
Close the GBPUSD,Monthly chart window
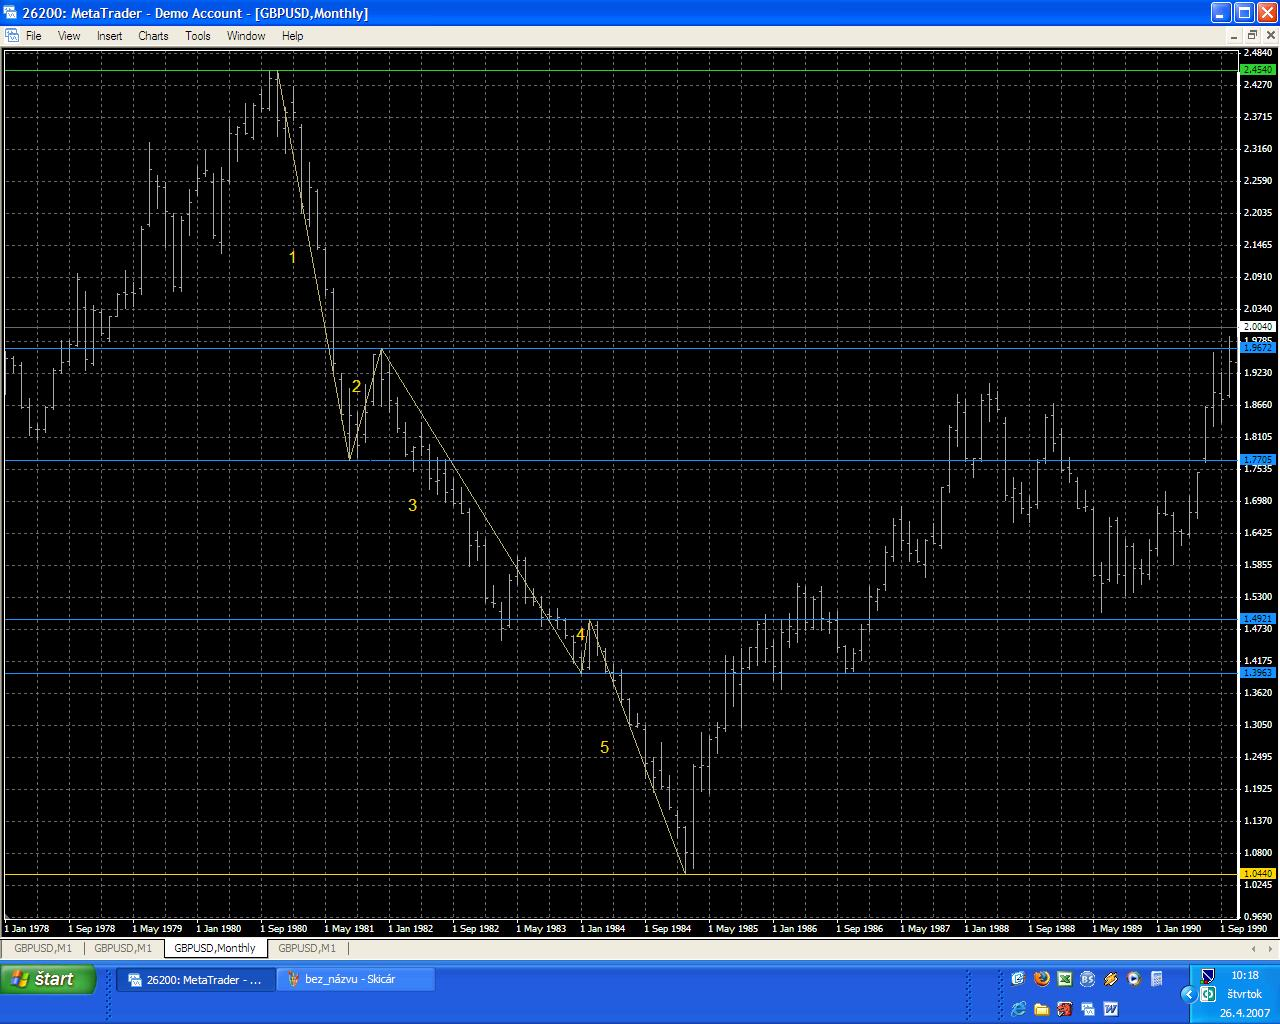click(x=1270, y=36)
